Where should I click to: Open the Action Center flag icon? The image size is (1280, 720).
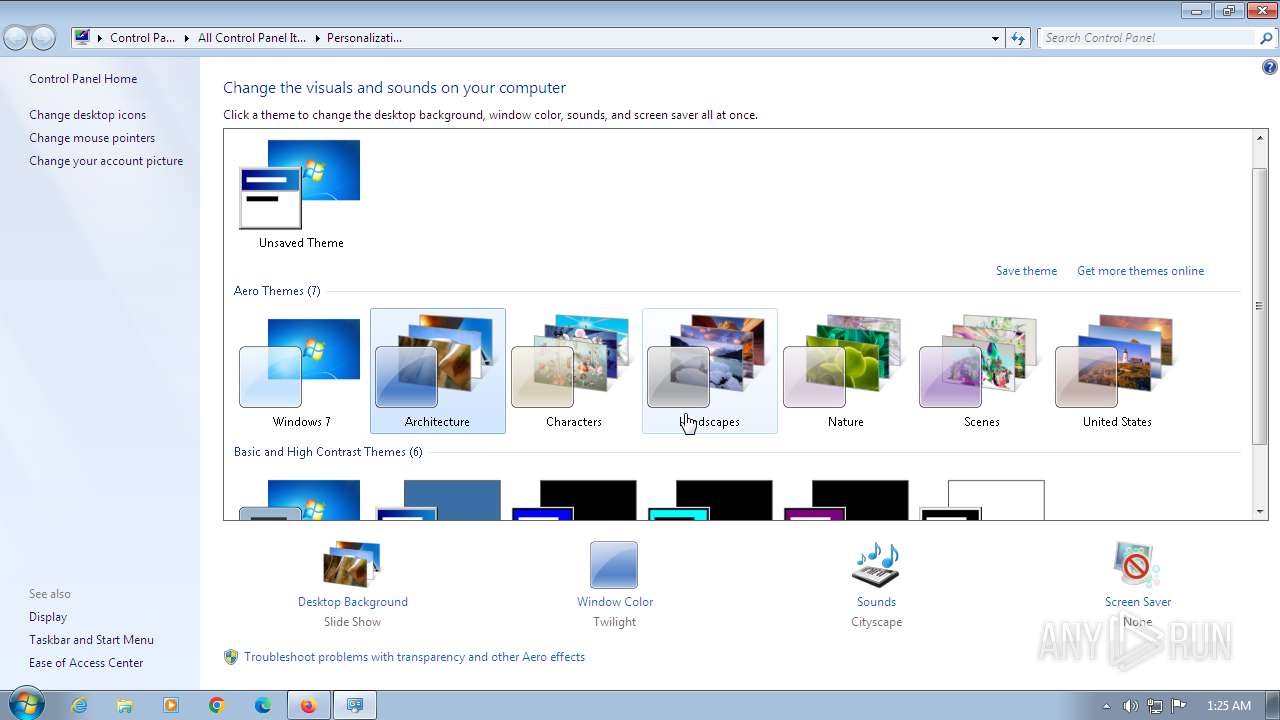coord(1179,706)
